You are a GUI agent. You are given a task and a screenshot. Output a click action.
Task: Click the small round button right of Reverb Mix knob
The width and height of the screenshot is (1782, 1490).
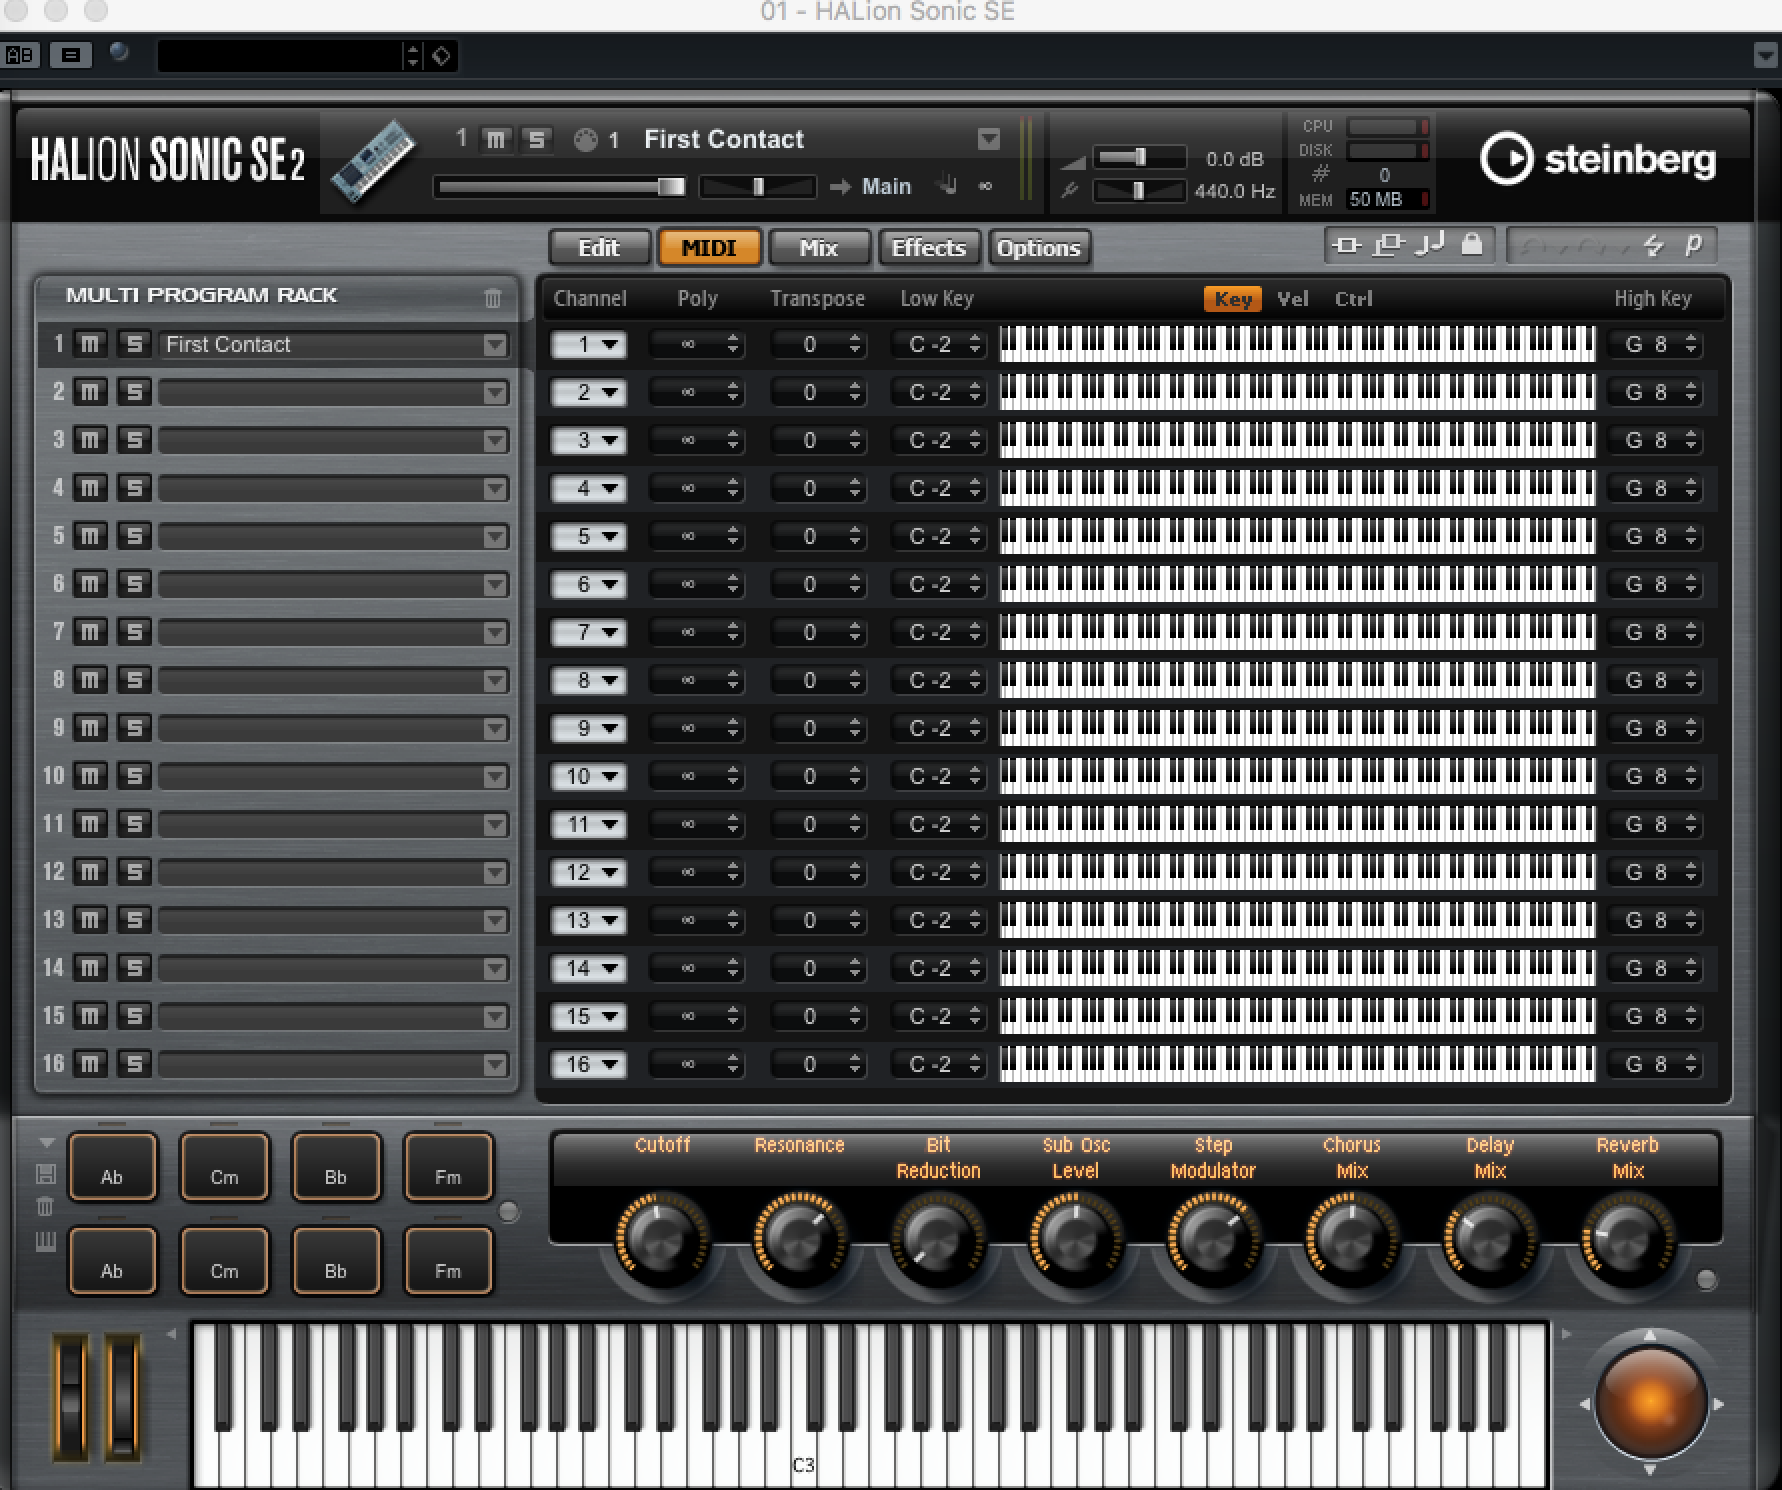(1707, 1280)
